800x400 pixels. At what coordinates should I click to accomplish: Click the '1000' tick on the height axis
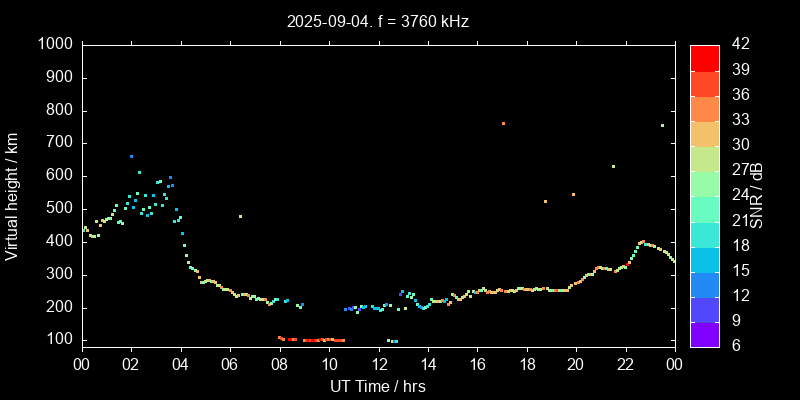click(55, 44)
